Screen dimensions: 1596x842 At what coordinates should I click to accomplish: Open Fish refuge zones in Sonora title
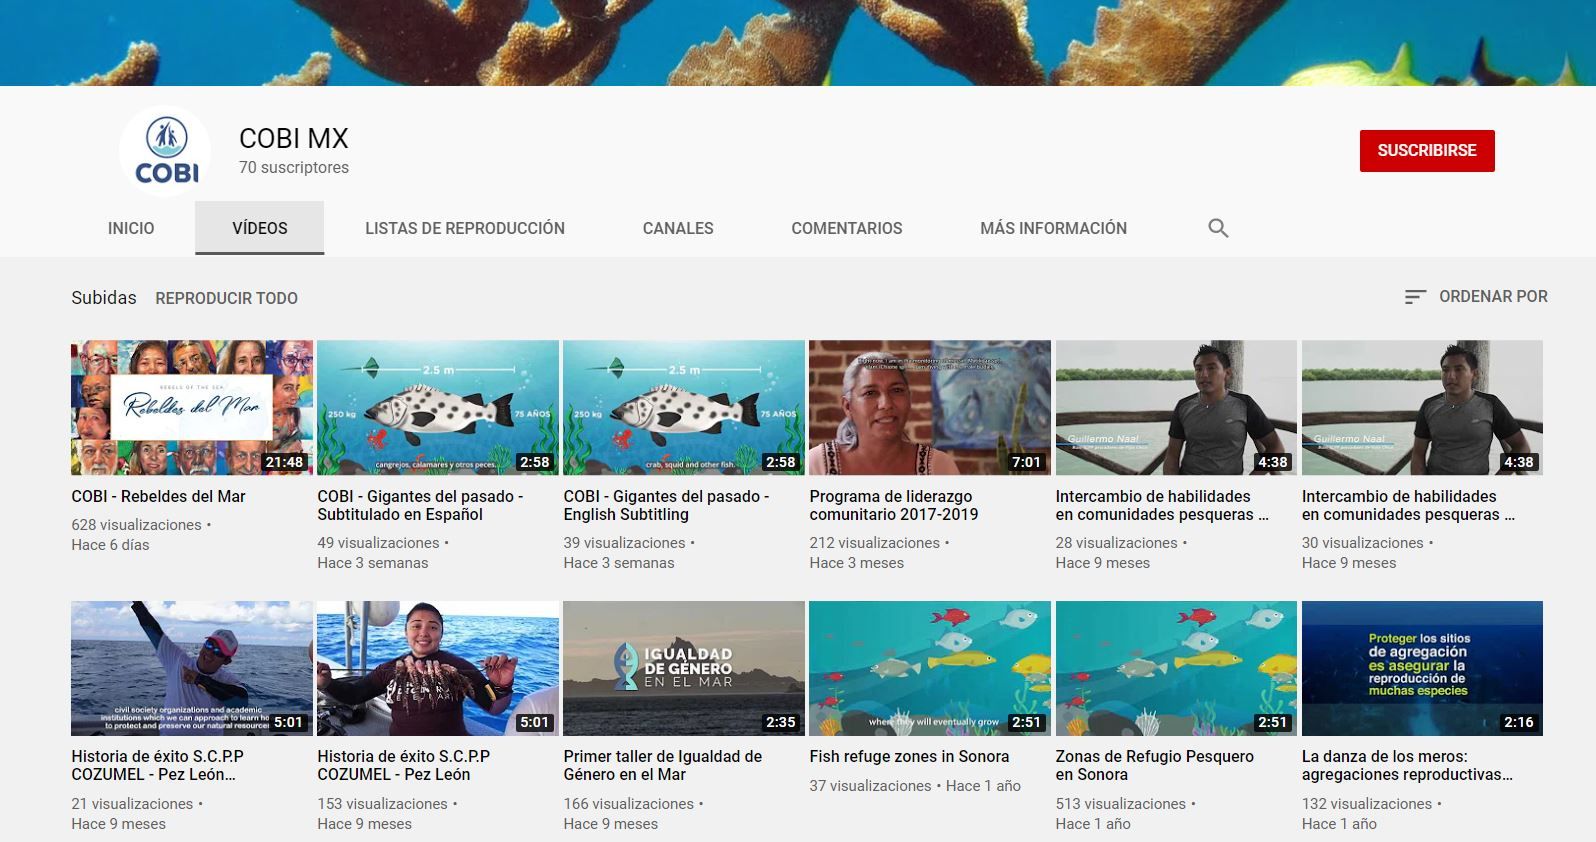tap(909, 757)
